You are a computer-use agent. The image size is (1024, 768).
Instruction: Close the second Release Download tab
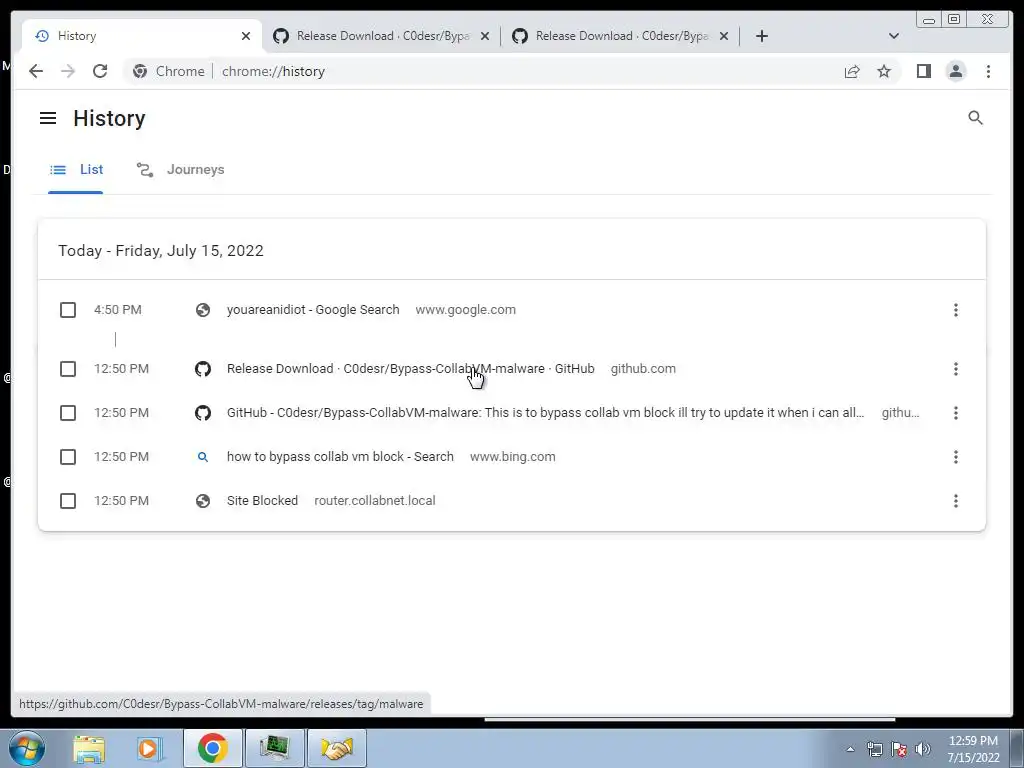[x=724, y=36]
